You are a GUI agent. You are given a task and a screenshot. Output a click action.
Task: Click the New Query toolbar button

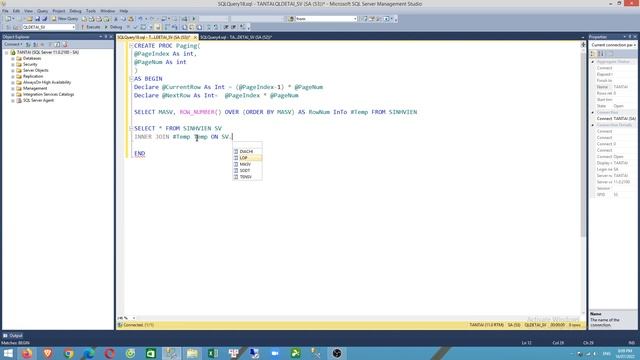point(65,19)
